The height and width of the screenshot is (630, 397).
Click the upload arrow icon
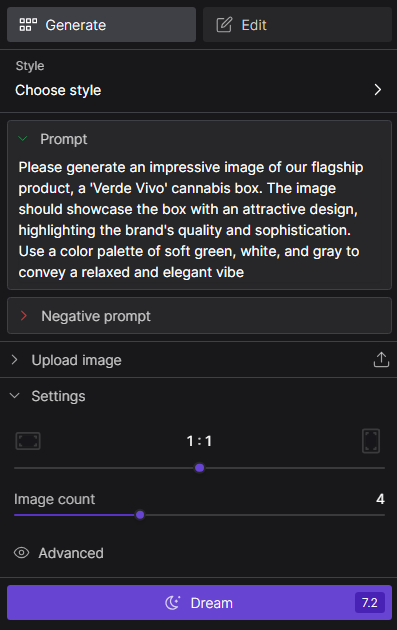coord(381,360)
